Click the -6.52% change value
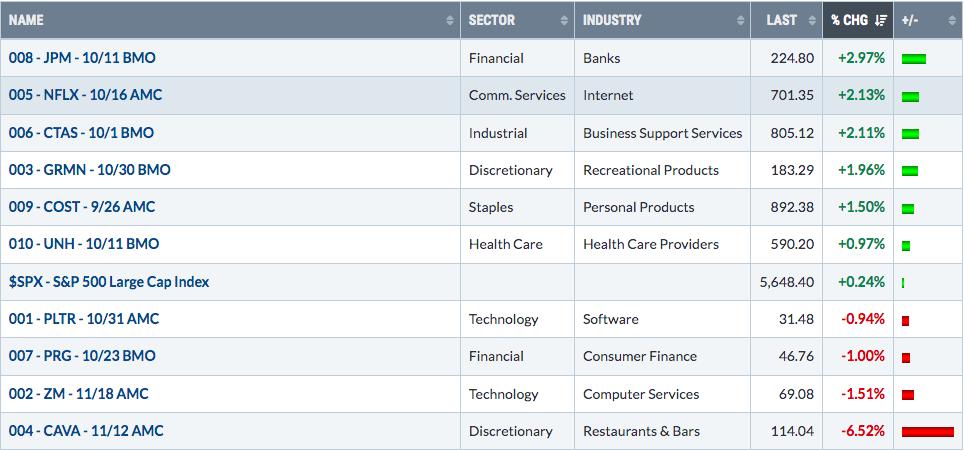This screenshot has width=964, height=451. point(861,431)
